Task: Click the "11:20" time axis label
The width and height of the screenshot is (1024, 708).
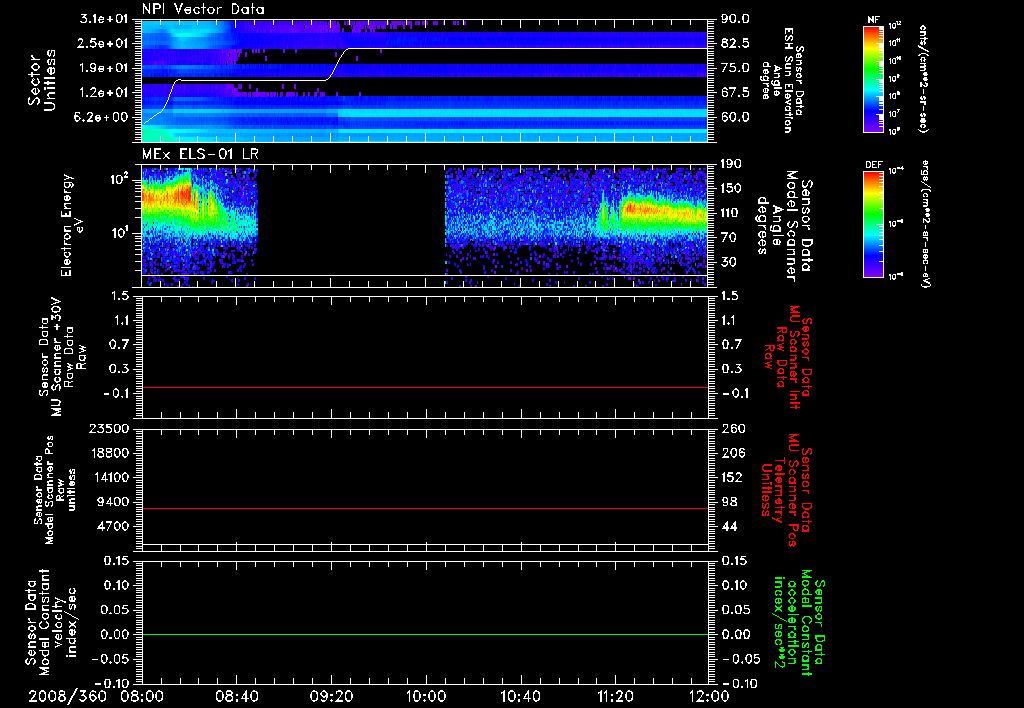Action: [x=615, y=696]
